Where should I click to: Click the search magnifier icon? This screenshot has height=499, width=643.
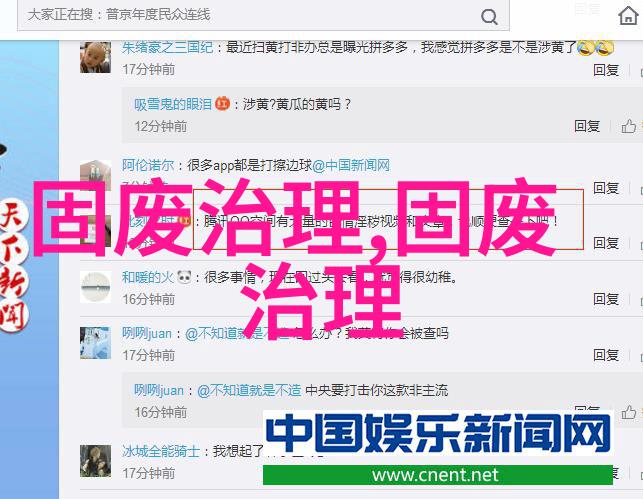click(489, 17)
